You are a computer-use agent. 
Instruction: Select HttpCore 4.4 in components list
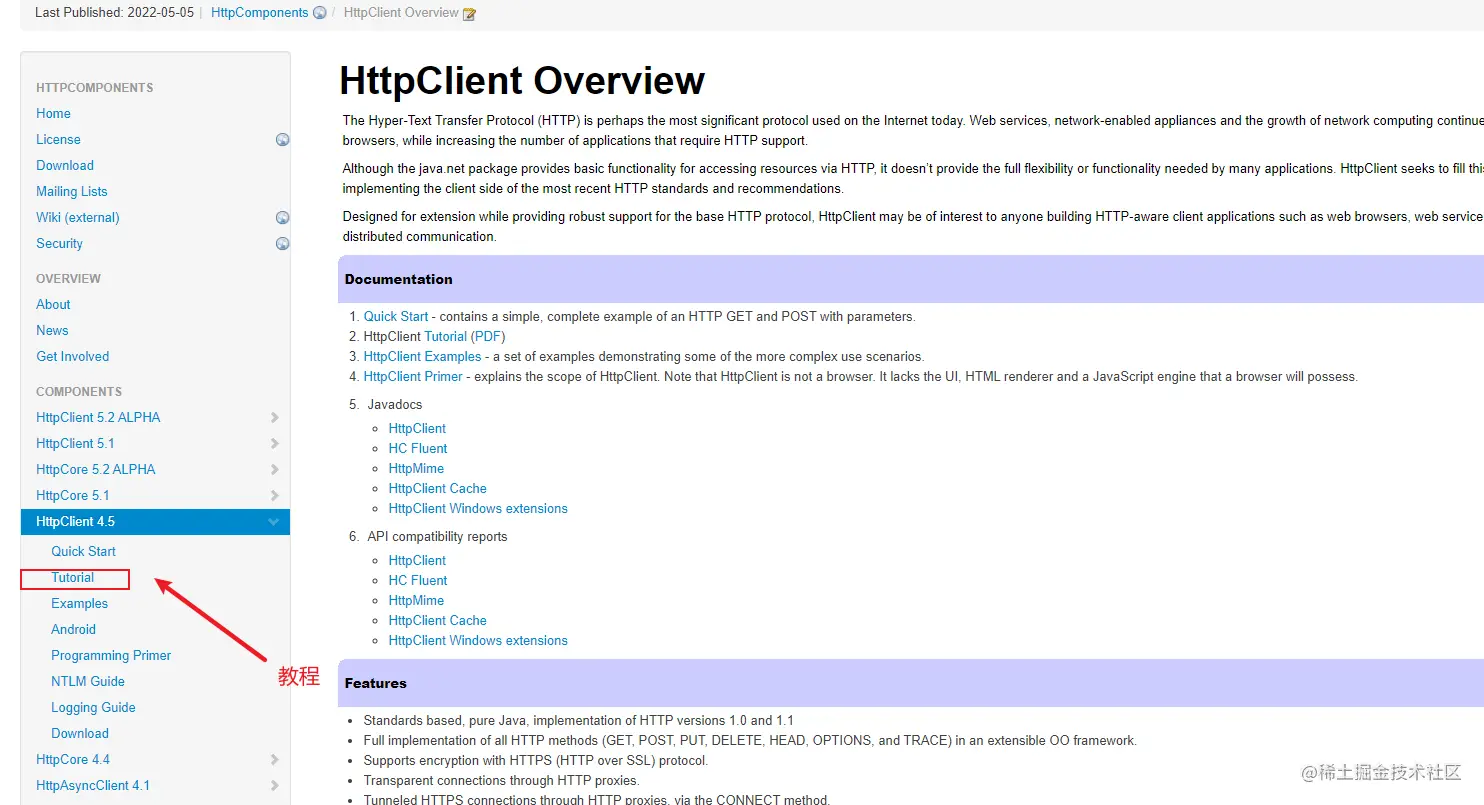pos(73,759)
